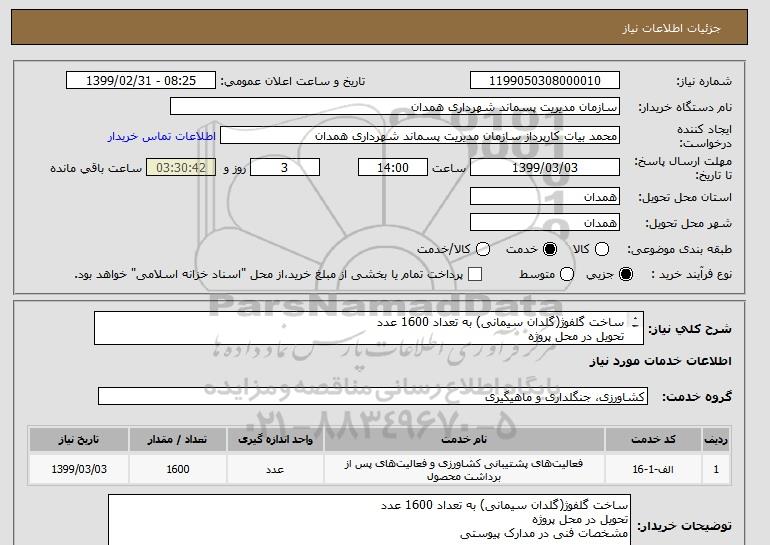Click the unit cell عدد in the table
Viewport: 770px width, 545px height.
(x=275, y=469)
